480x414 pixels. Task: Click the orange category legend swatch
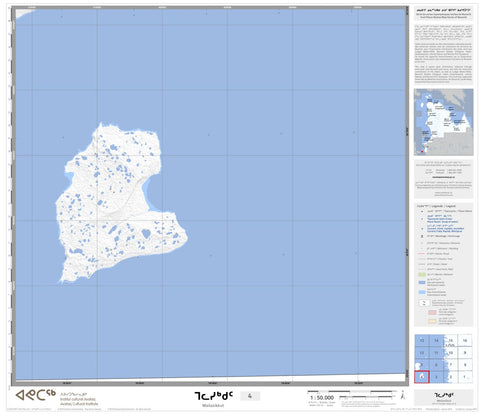click(432, 321)
